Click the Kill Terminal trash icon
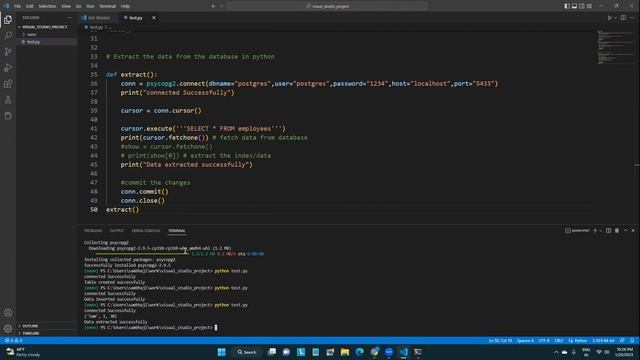 (x=617, y=231)
